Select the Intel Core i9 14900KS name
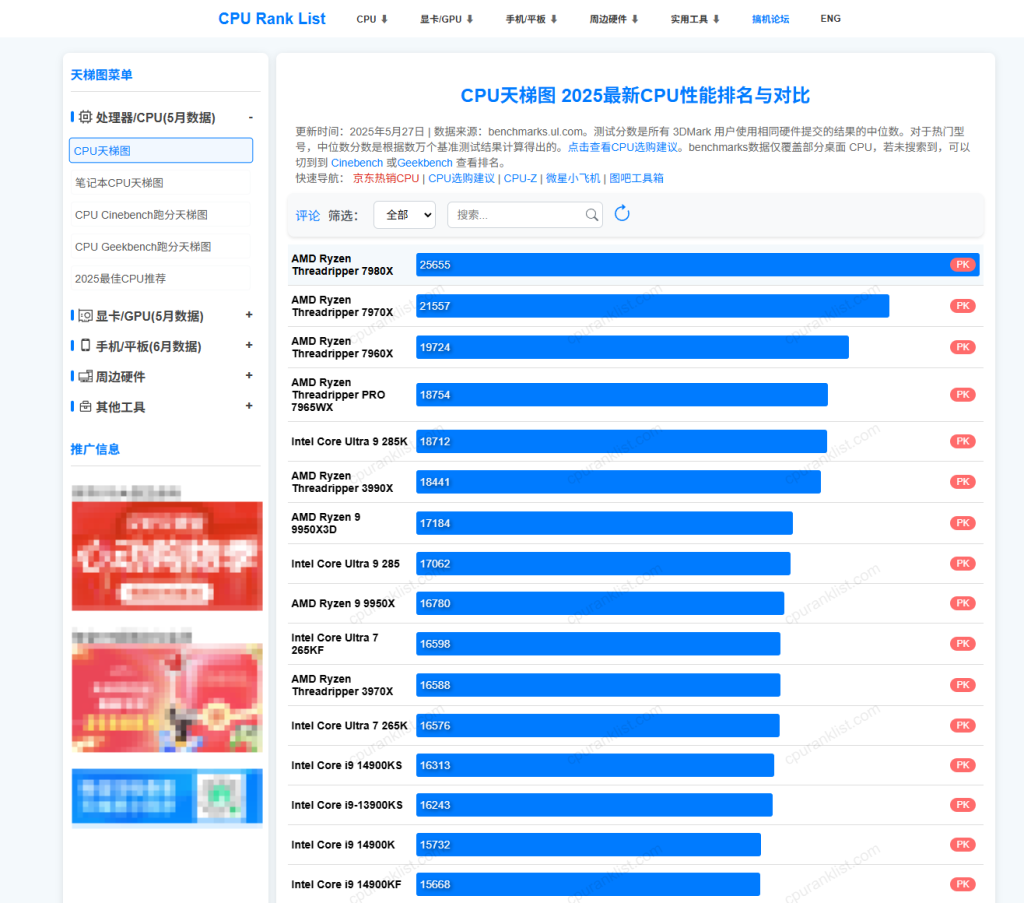This screenshot has height=903, width=1024. [347, 765]
